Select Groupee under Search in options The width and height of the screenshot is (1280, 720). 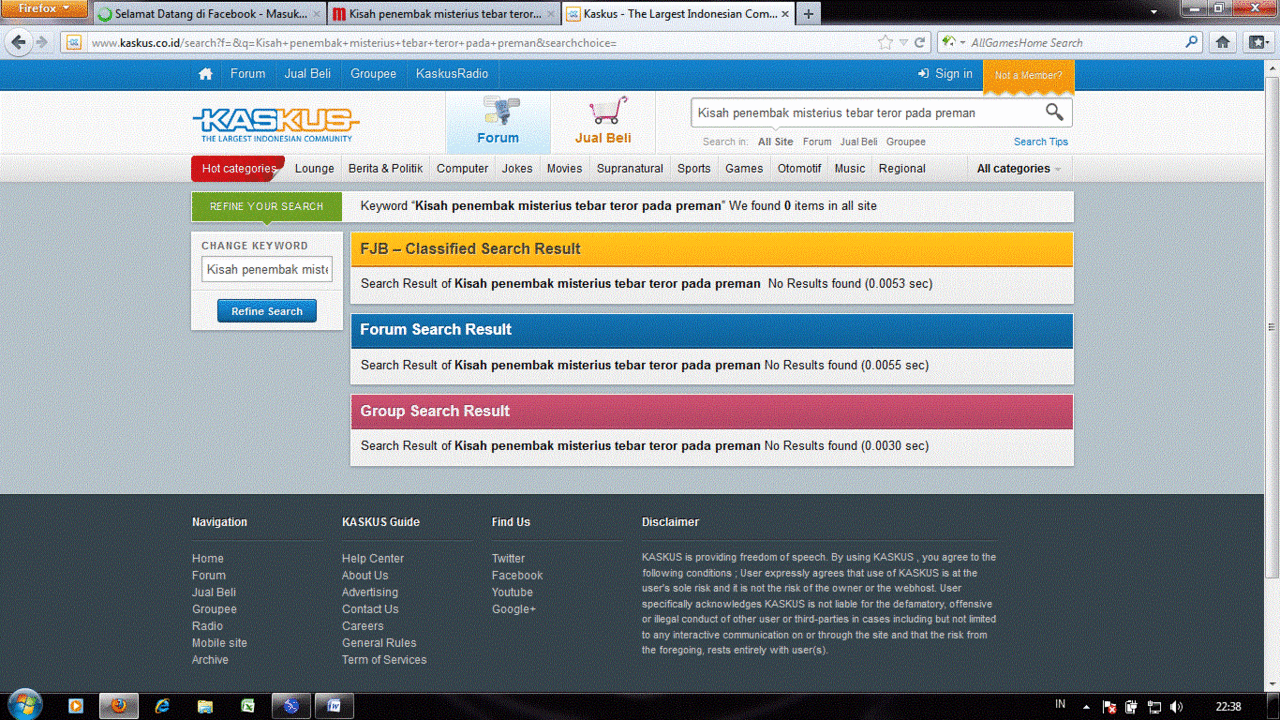pos(906,142)
